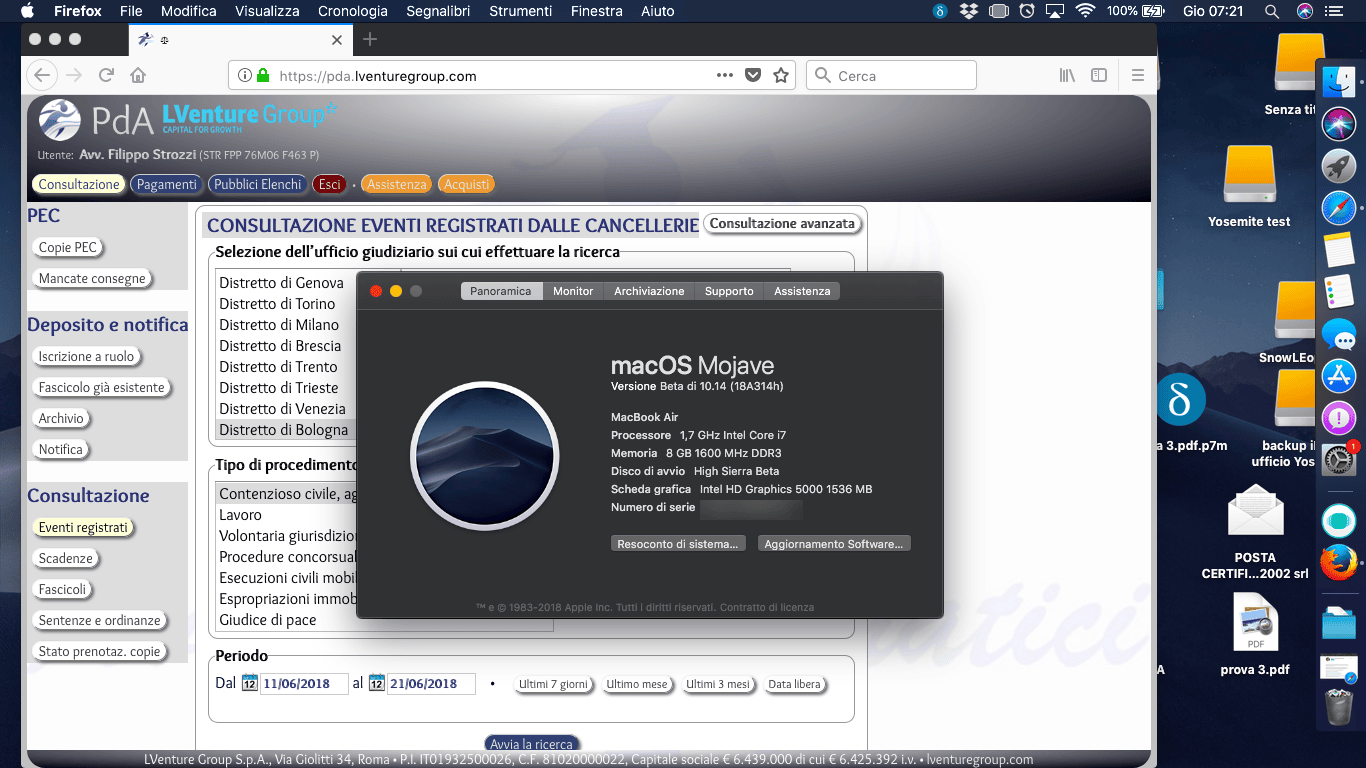Image resolution: width=1366 pixels, height=768 pixels.
Task: Open App Store from the Dock
Action: point(1338,376)
